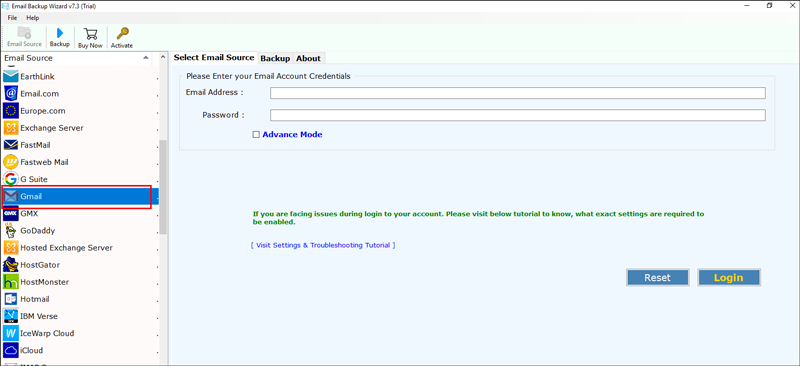Select the iCloud text label
800x366 pixels.
(x=32, y=350)
